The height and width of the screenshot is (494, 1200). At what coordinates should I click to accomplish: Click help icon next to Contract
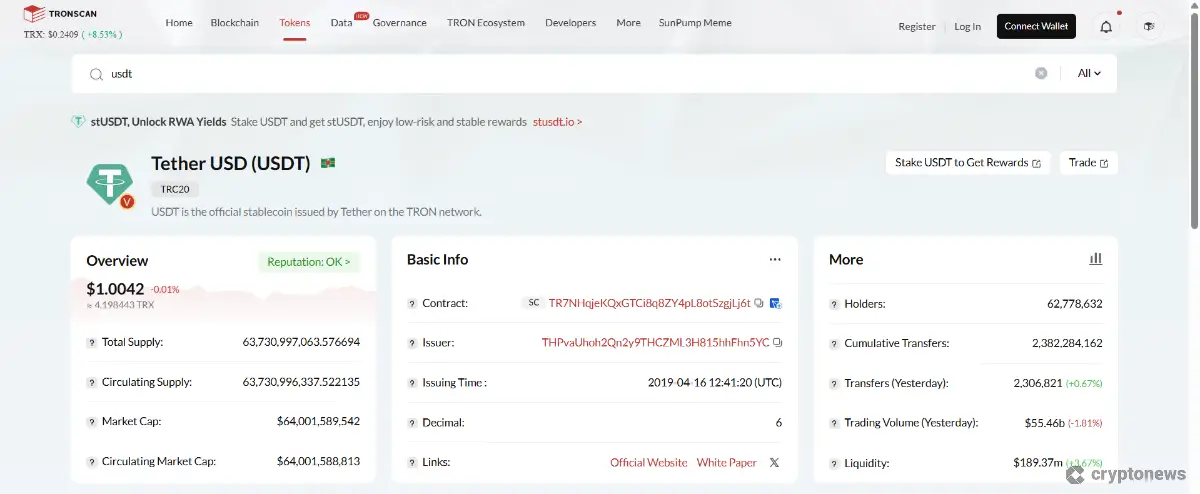412,303
